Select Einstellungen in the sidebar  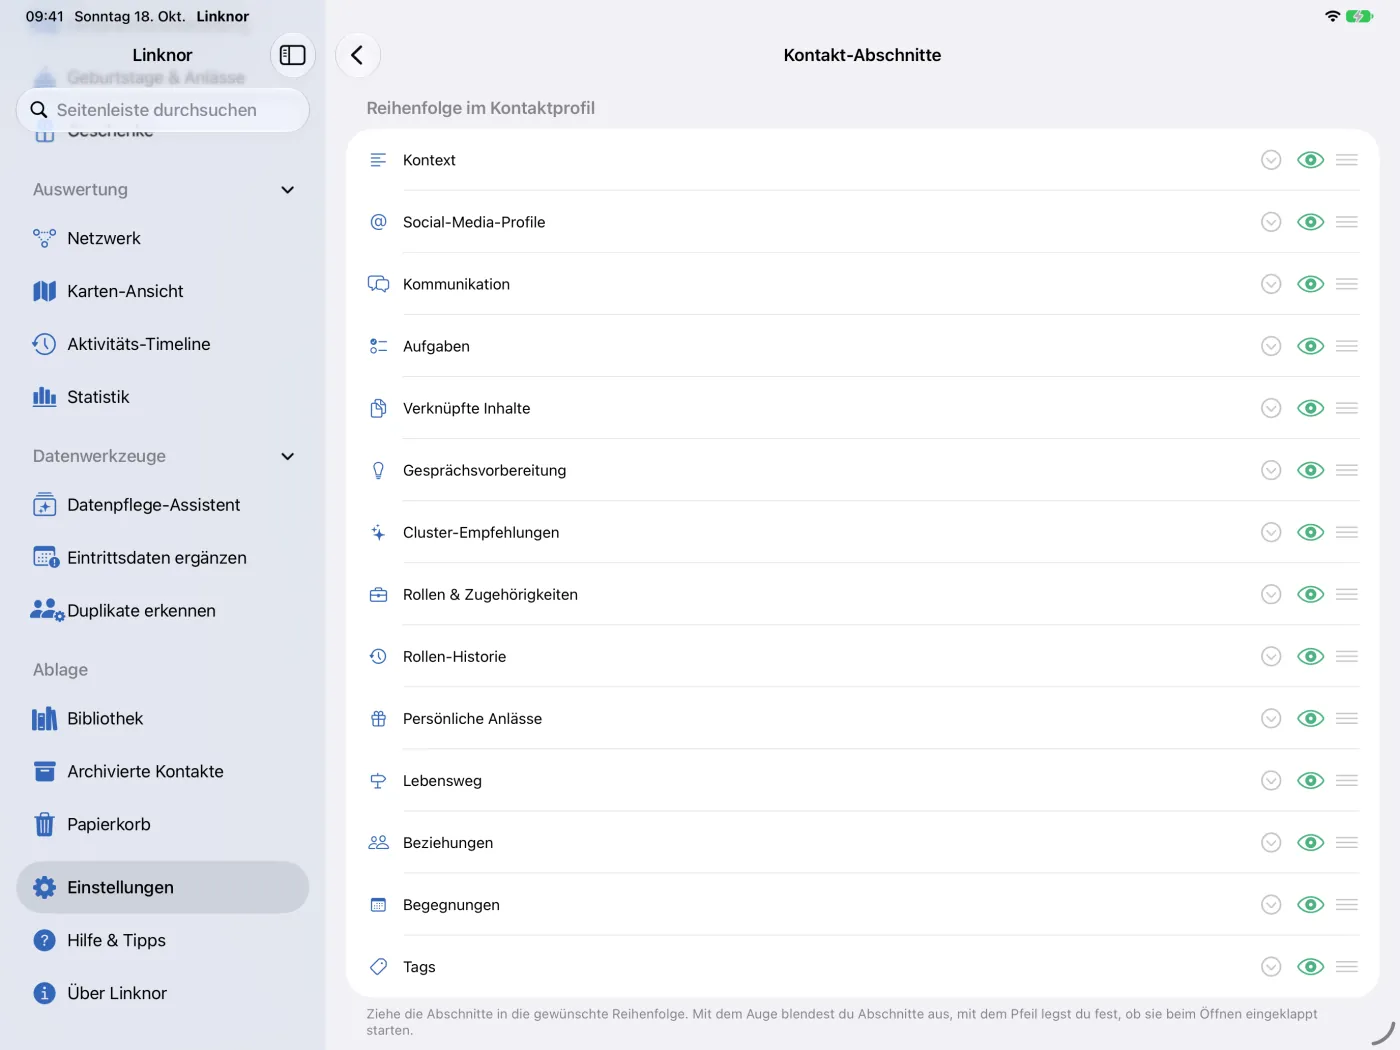(x=163, y=887)
